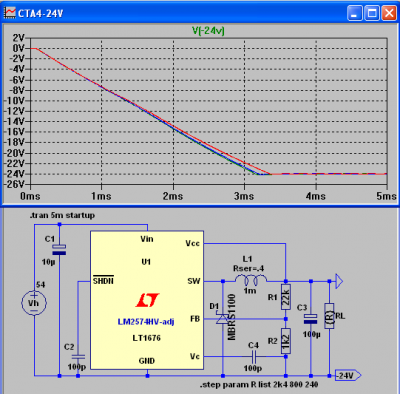
Task: Click the U1 reference designator
Action: click(x=146, y=262)
